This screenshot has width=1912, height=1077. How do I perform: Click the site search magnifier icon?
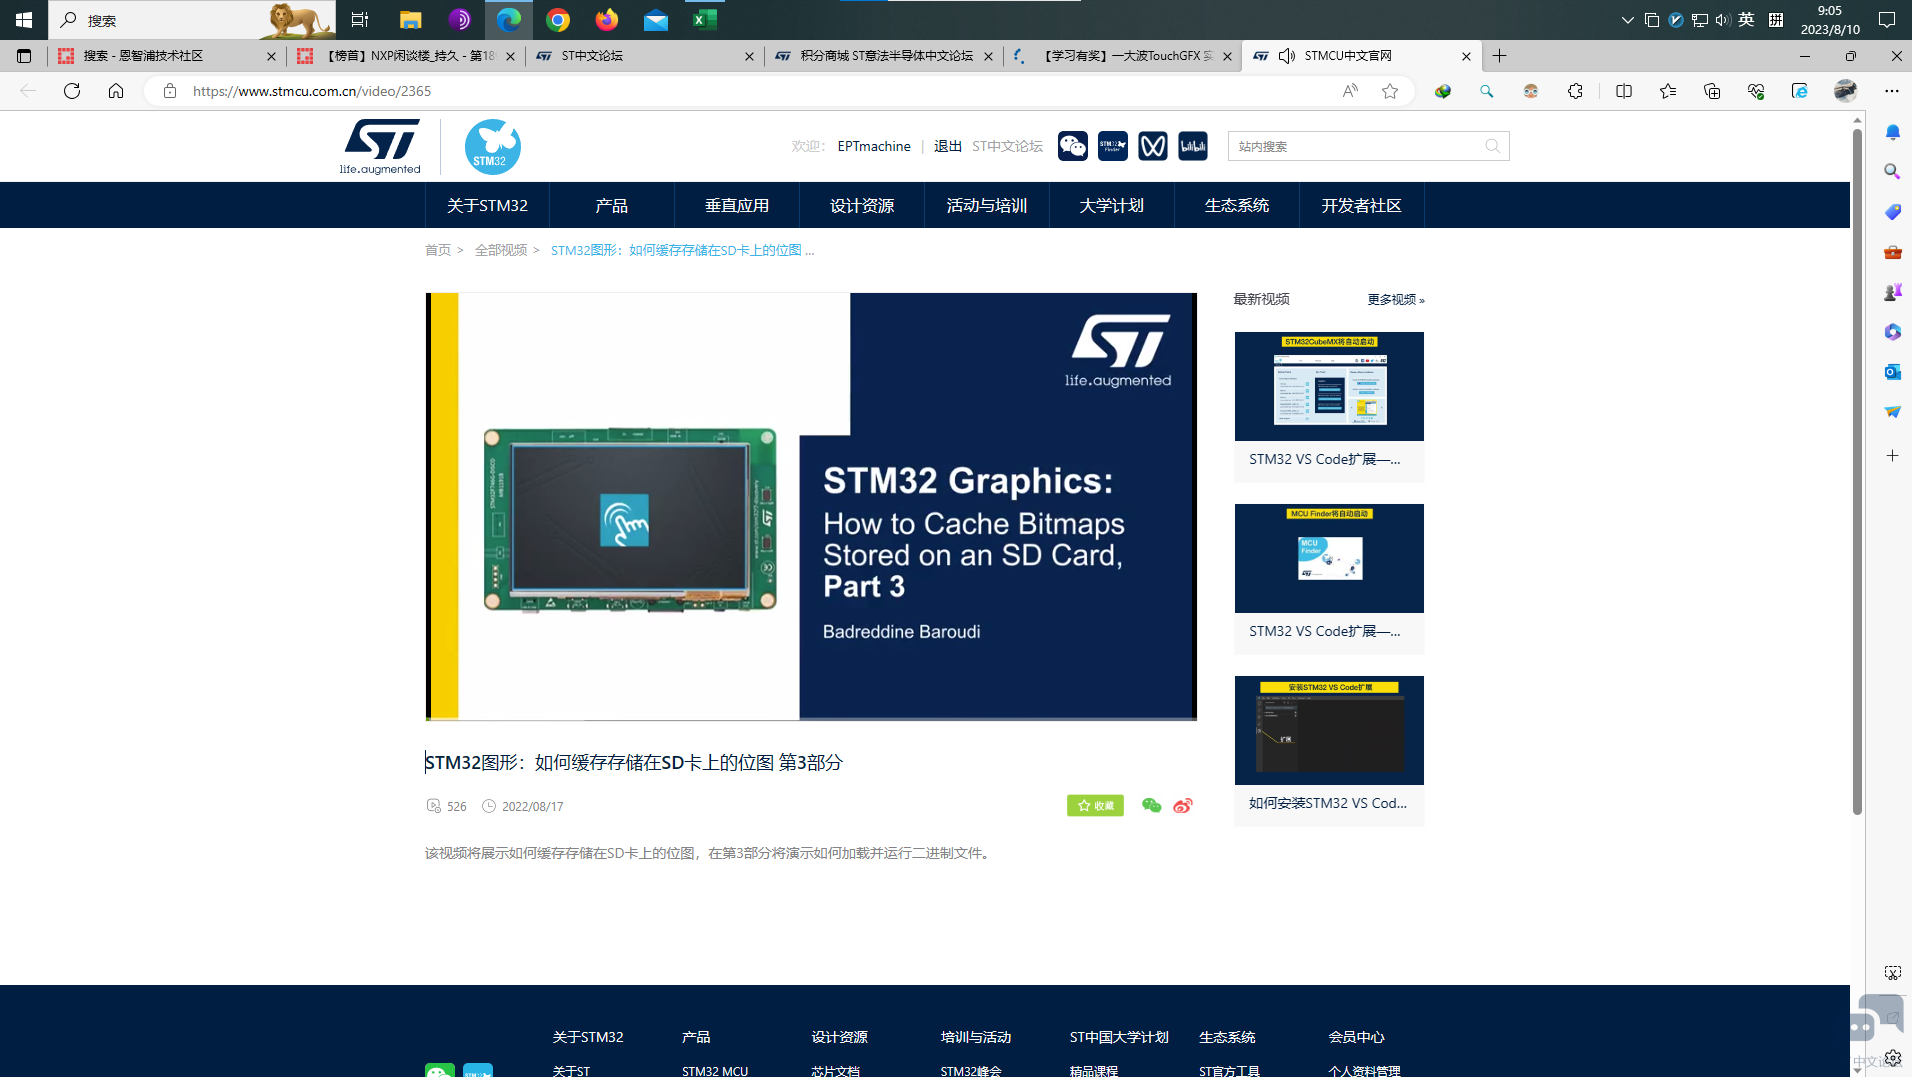click(x=1492, y=146)
